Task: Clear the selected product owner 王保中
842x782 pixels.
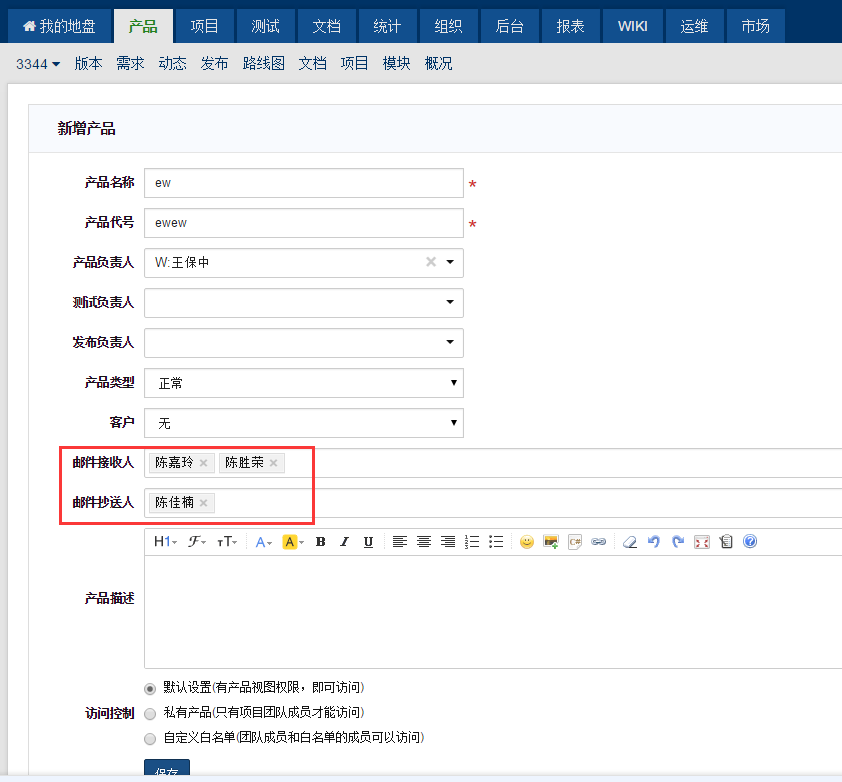Action: 431,262
